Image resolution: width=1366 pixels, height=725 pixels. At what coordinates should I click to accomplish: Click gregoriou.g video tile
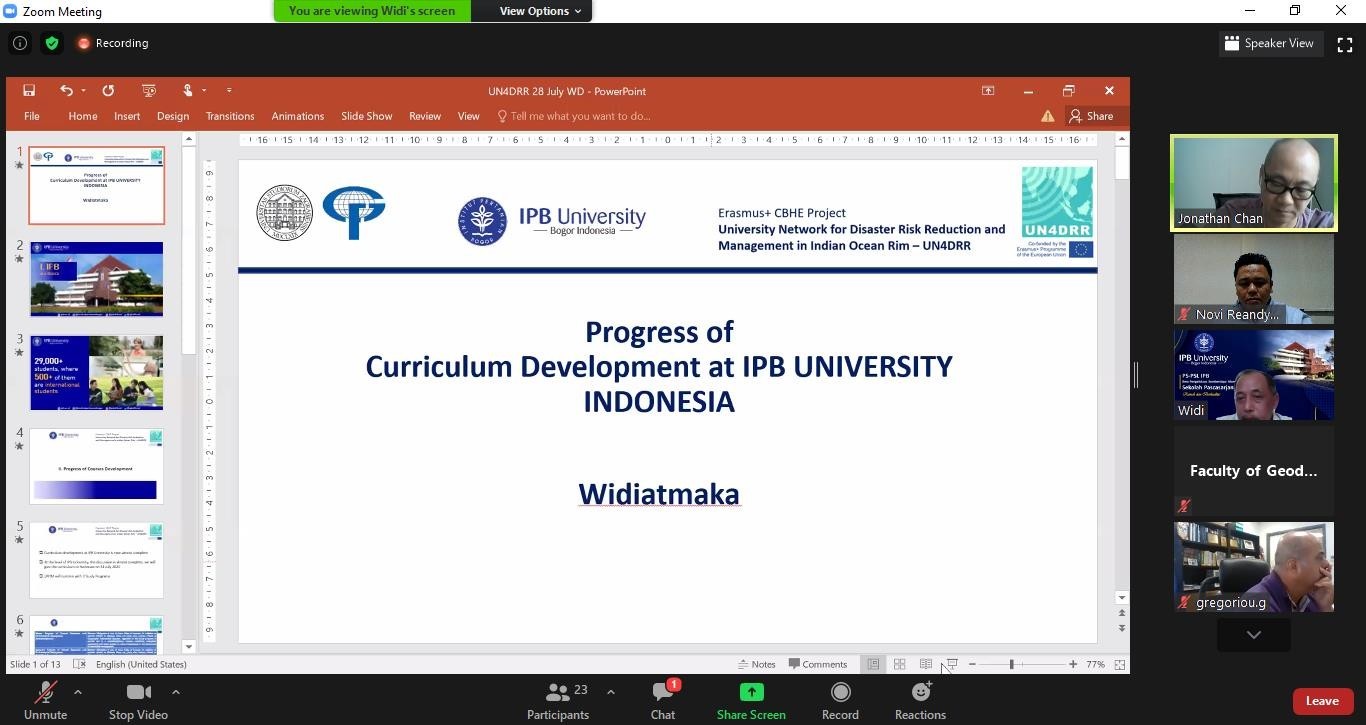[1254, 567]
